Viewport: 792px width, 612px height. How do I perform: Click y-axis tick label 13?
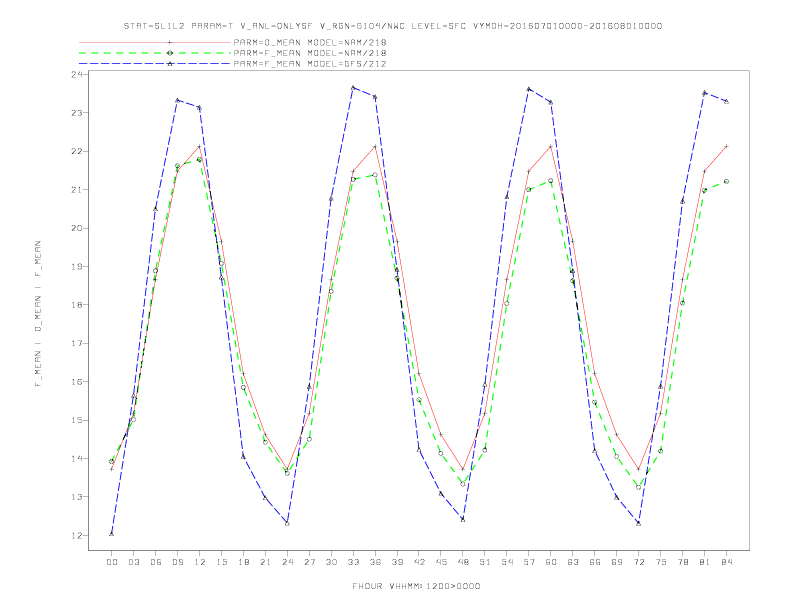tap(76, 496)
